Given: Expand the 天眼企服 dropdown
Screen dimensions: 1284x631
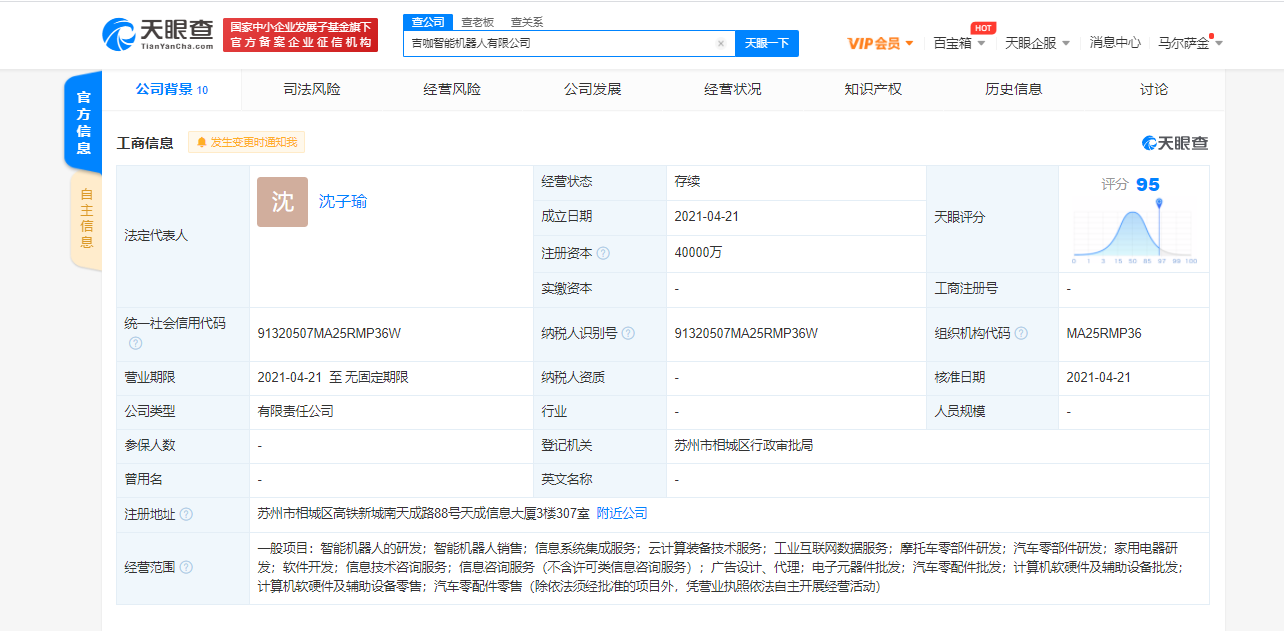Looking at the screenshot, I should pos(1037,43).
